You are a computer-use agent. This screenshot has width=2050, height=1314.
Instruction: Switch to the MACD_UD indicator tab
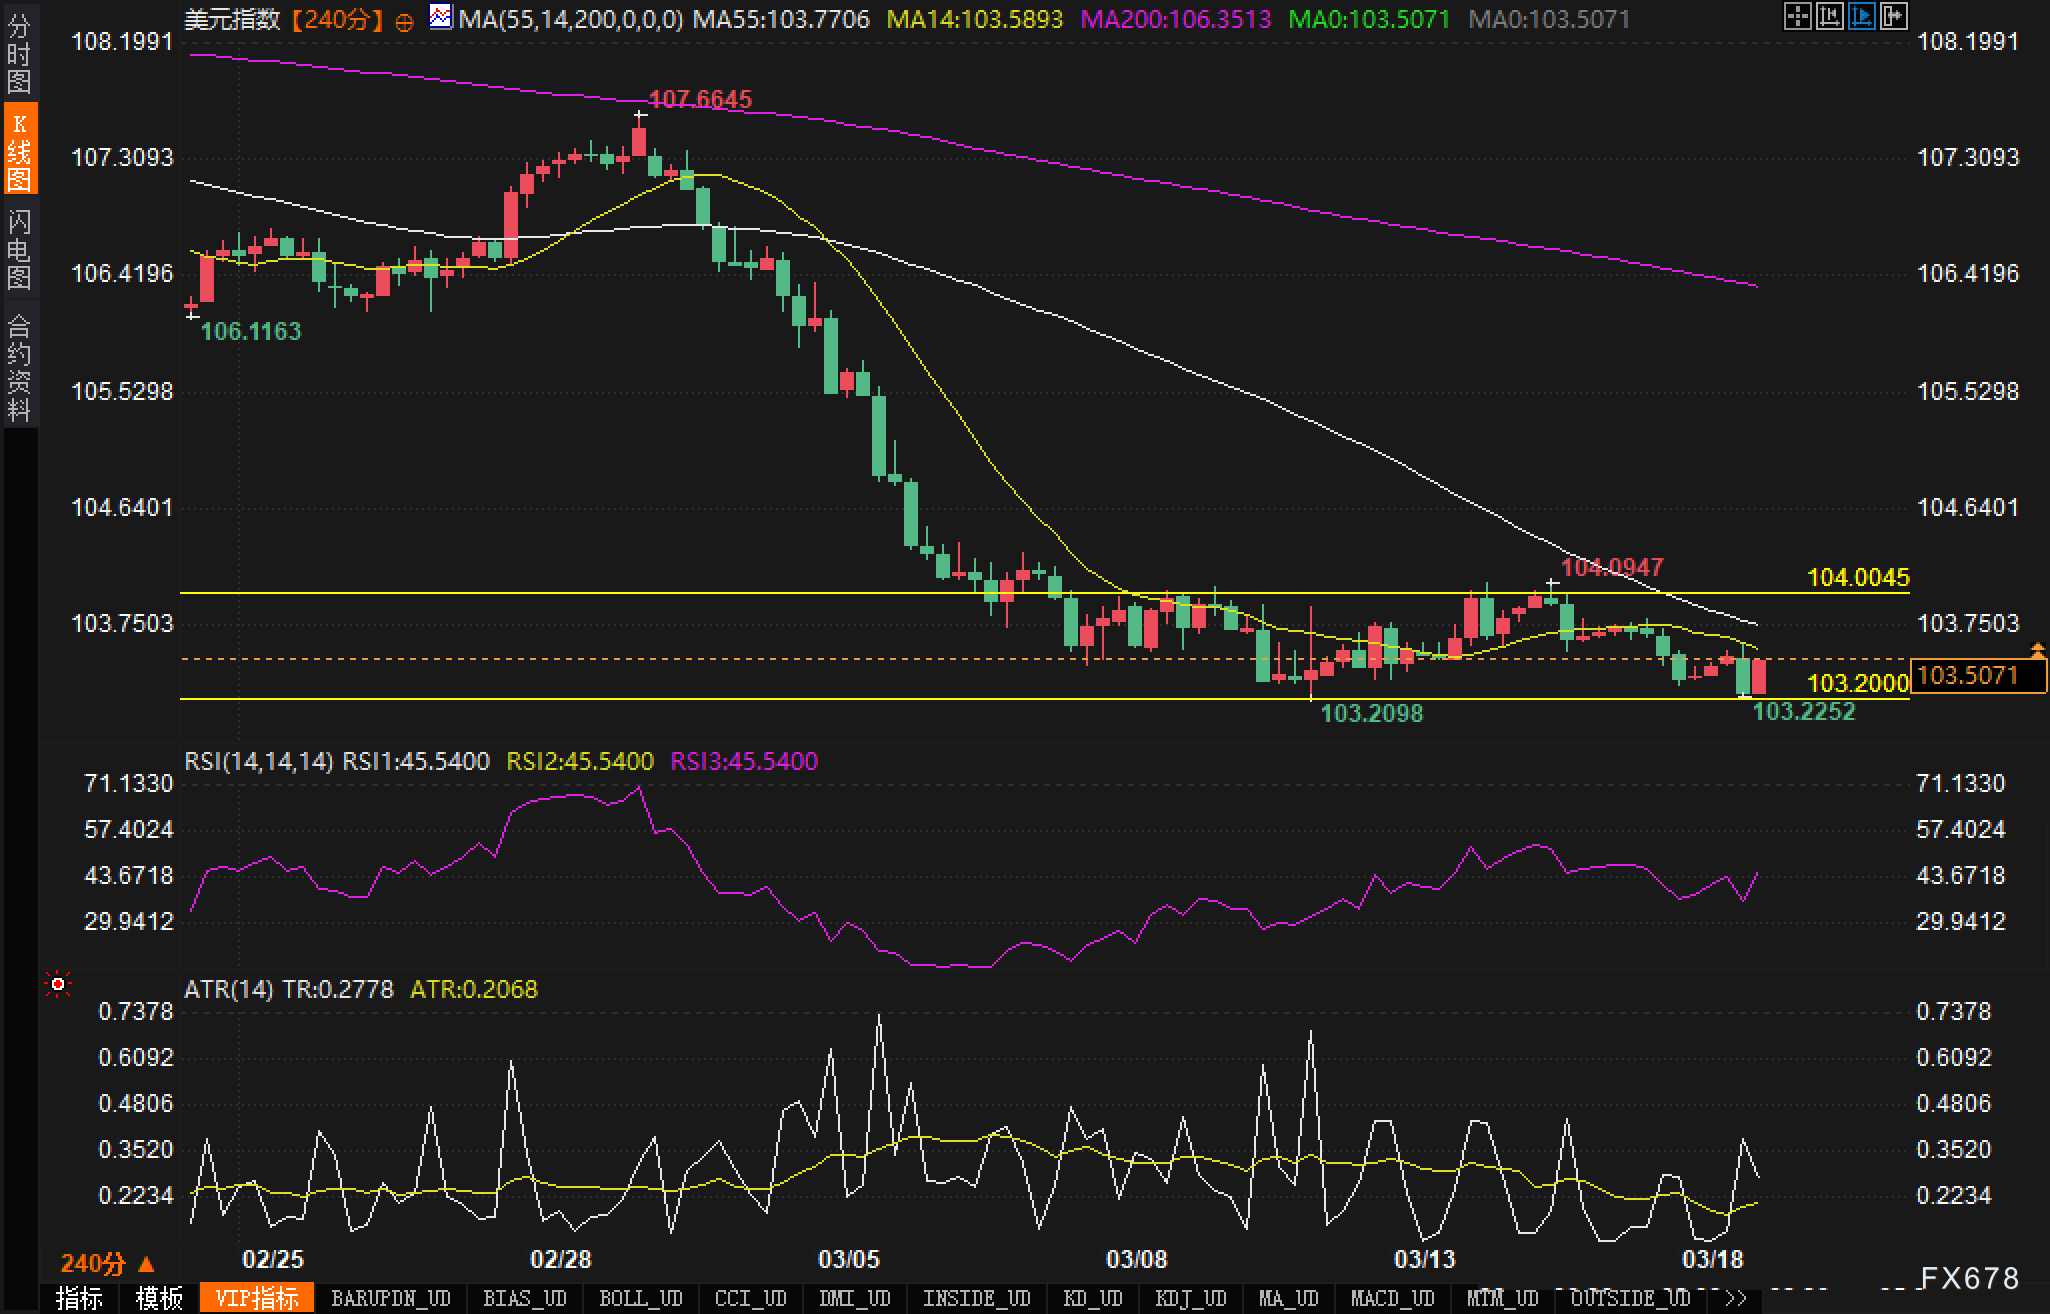pyautogui.click(x=1392, y=1298)
